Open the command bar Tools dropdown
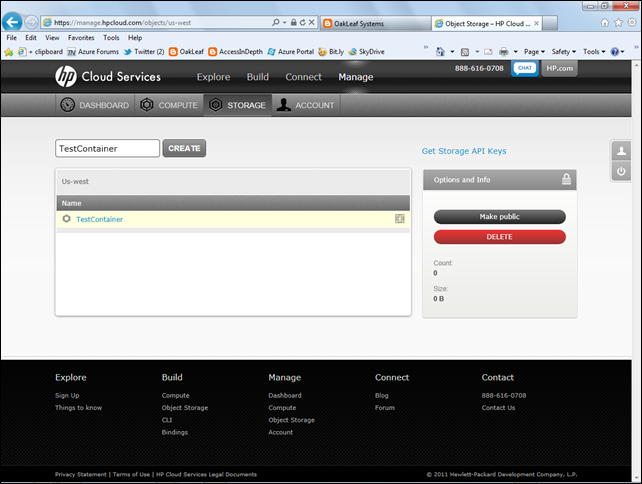This screenshot has height=484, width=642. pyautogui.click(x=594, y=52)
